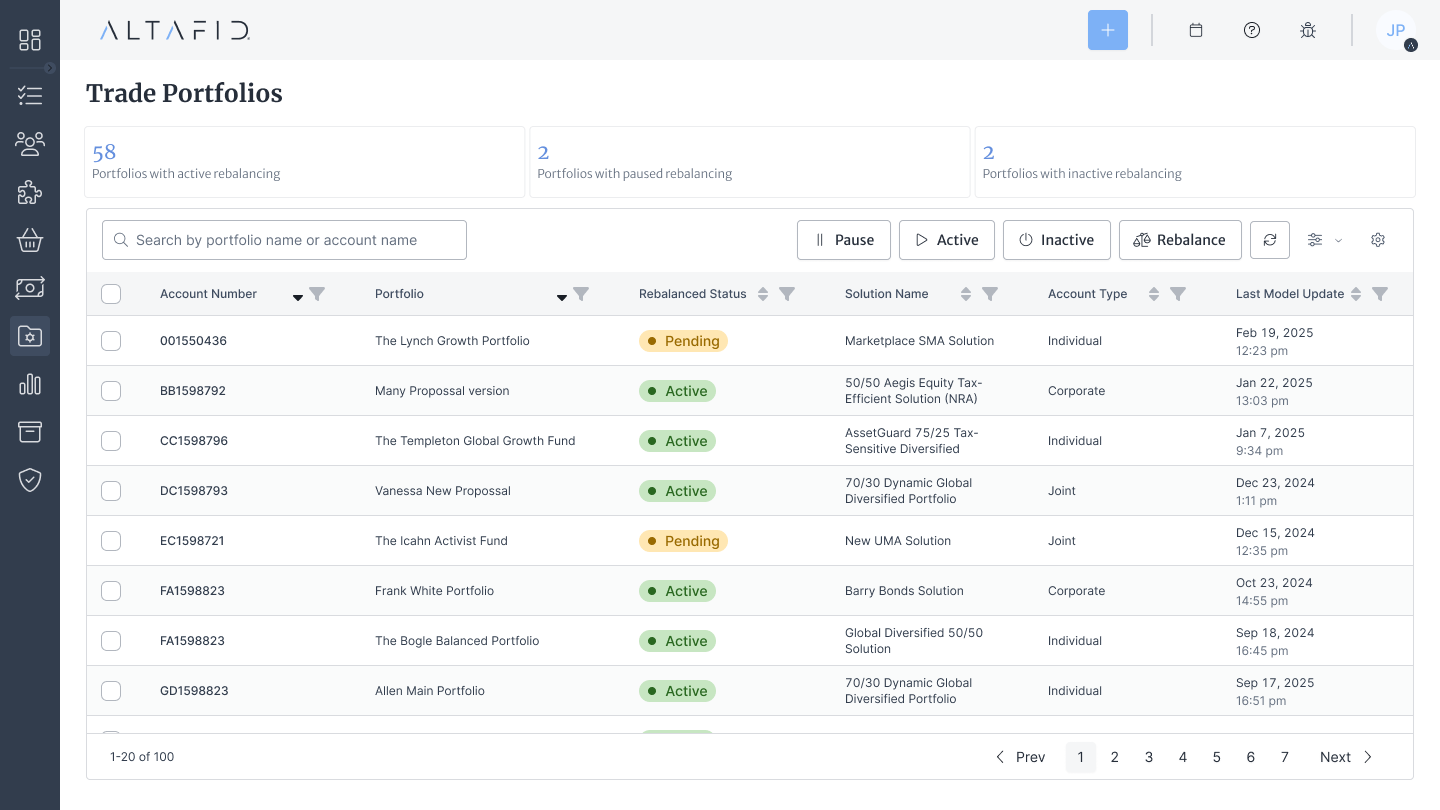The image size is (1440, 810).
Task: Click the refresh table icon button
Action: coord(1270,240)
